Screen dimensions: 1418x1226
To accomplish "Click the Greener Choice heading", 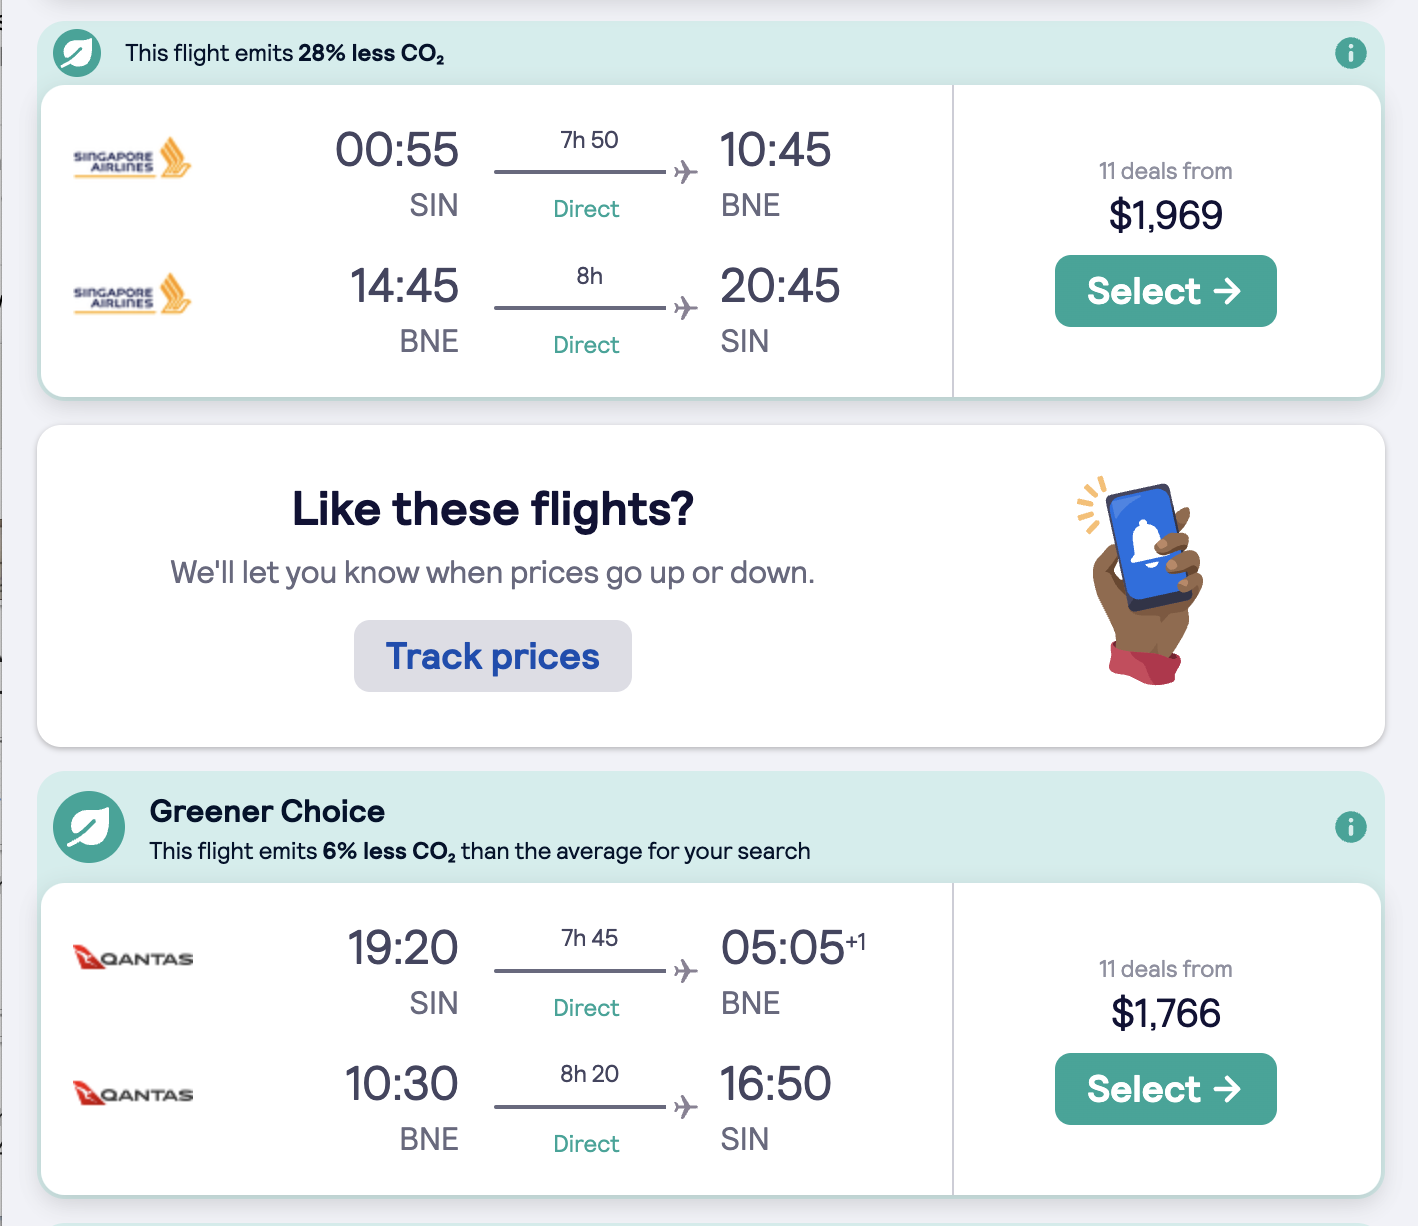I will click(x=267, y=811).
